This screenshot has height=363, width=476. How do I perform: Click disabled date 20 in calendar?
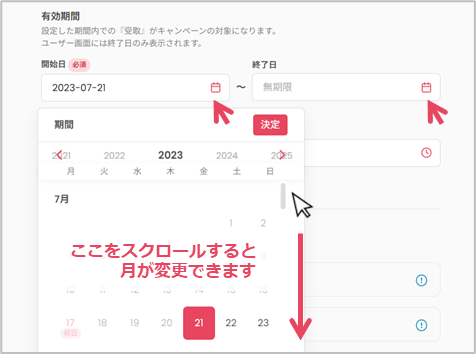tap(167, 323)
